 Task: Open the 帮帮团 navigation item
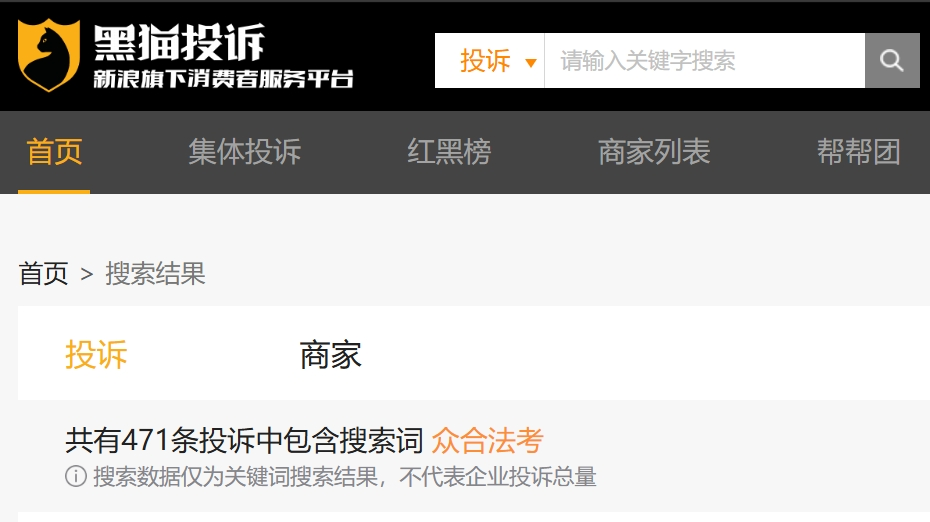858,152
